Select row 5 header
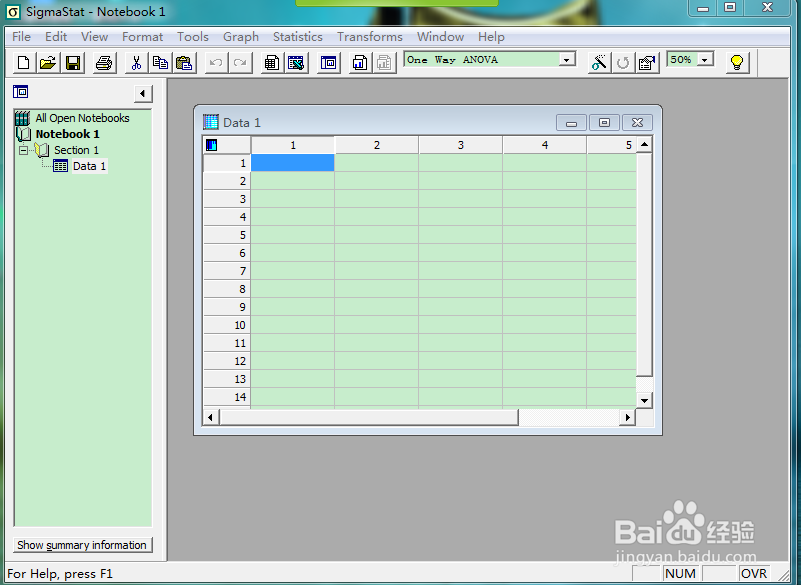The image size is (801, 585). (x=227, y=235)
